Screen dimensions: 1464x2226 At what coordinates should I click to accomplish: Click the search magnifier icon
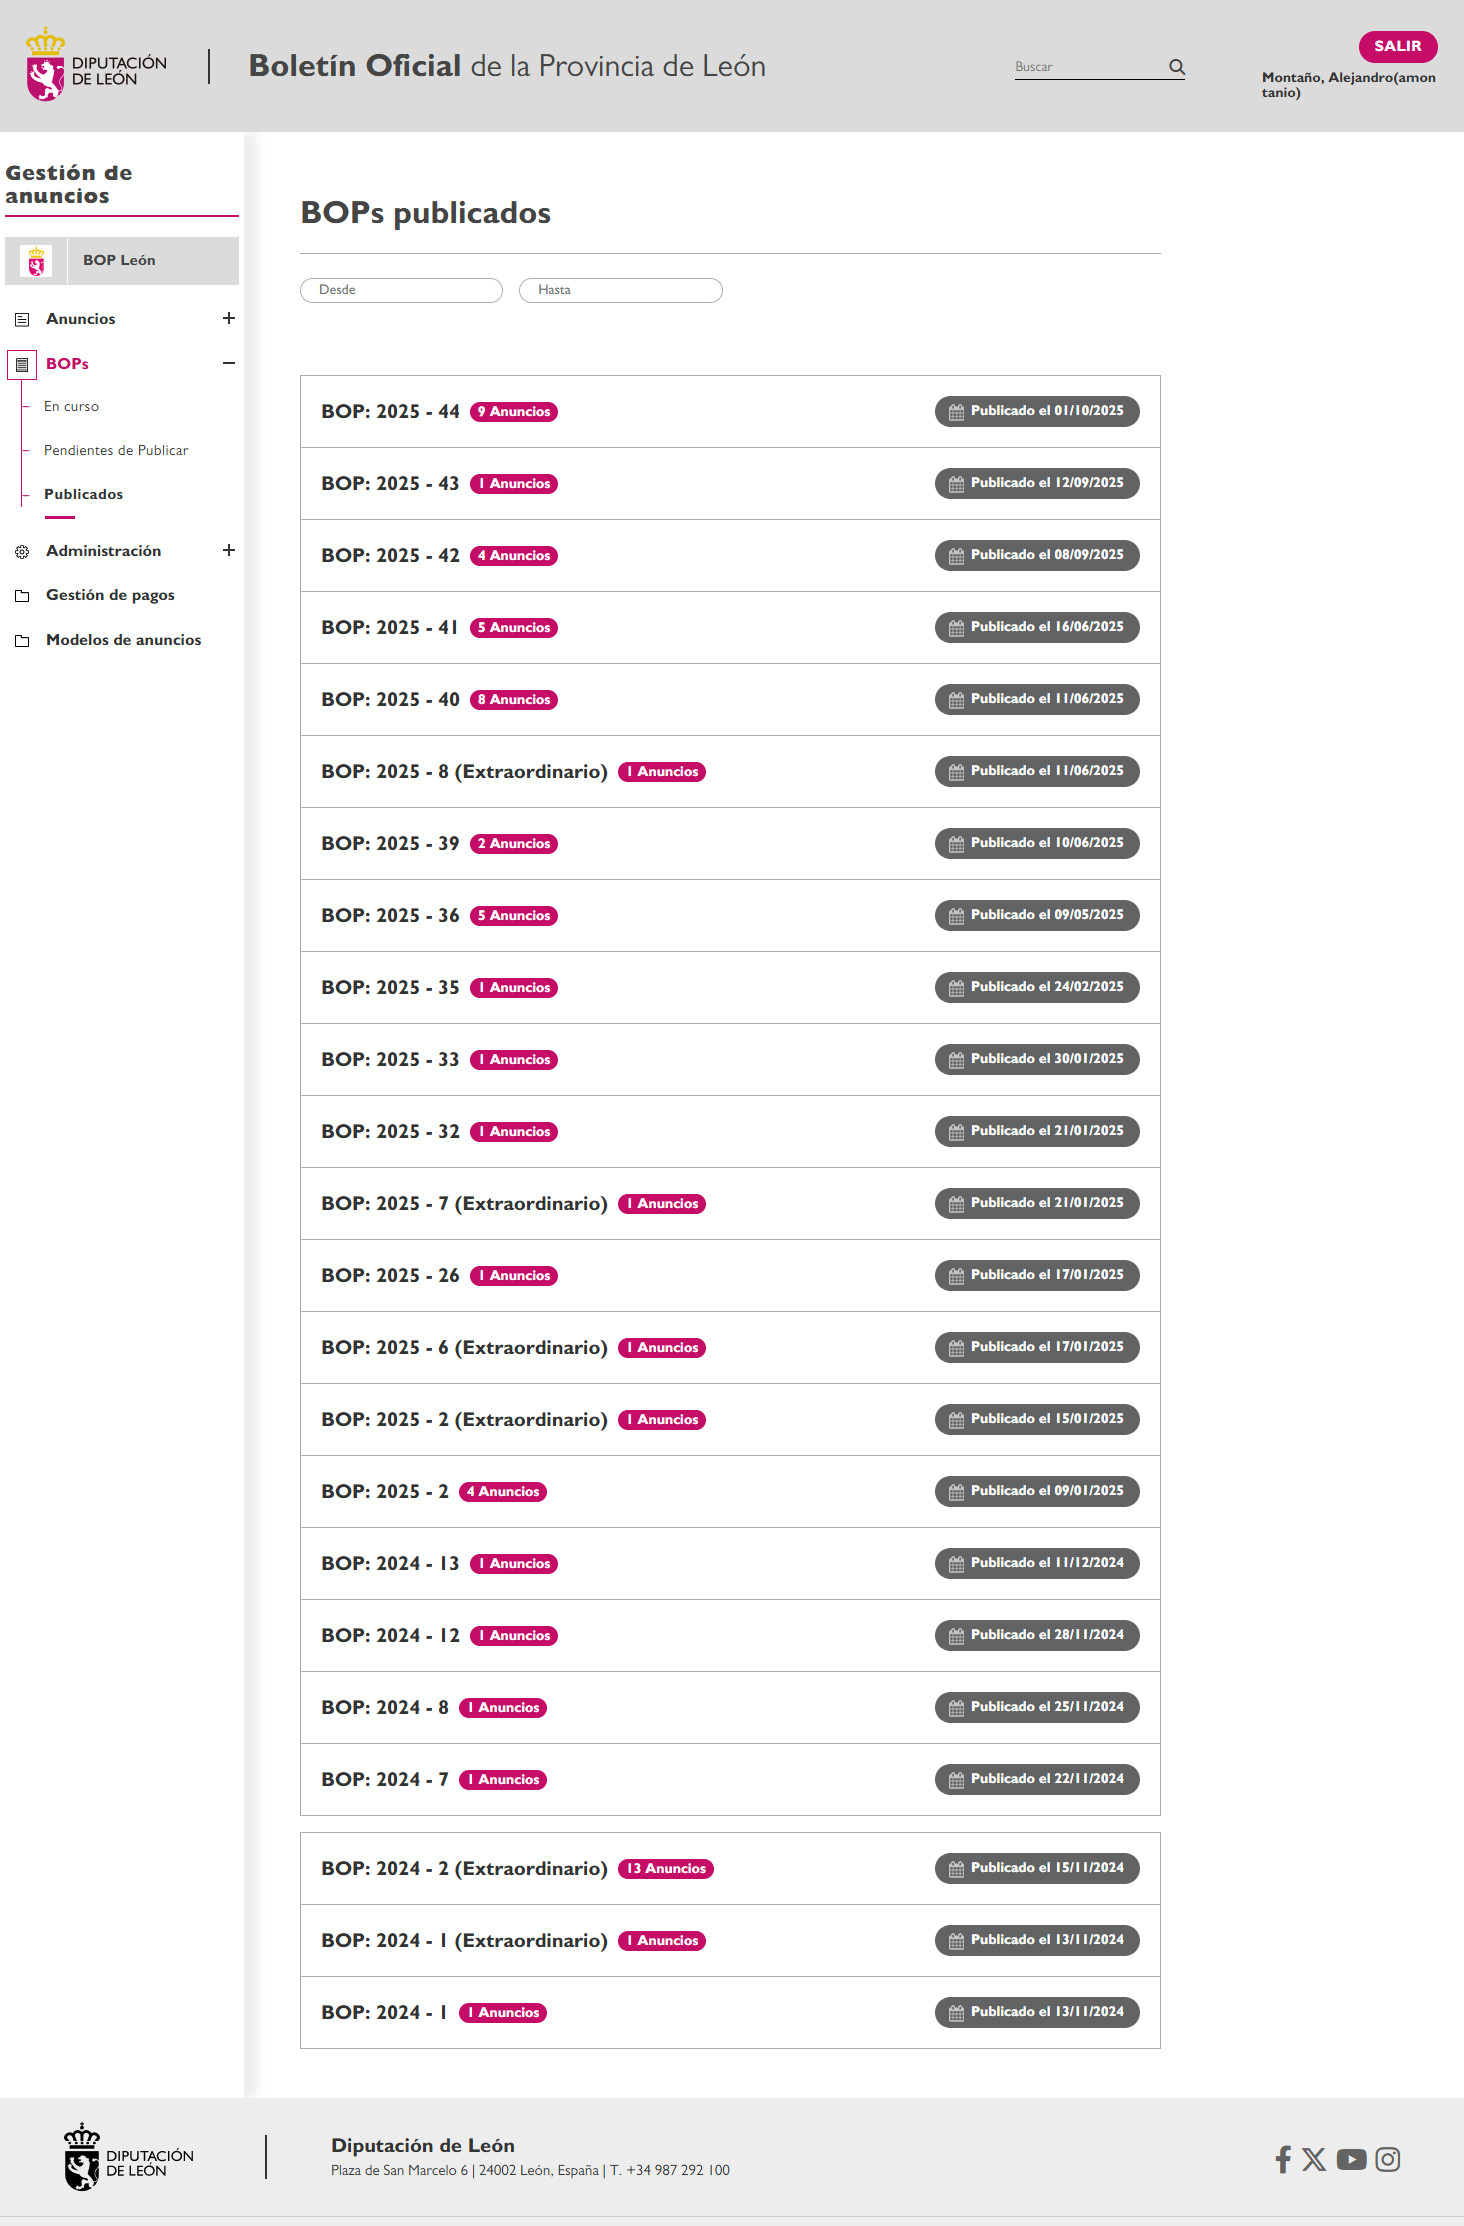(x=1176, y=67)
